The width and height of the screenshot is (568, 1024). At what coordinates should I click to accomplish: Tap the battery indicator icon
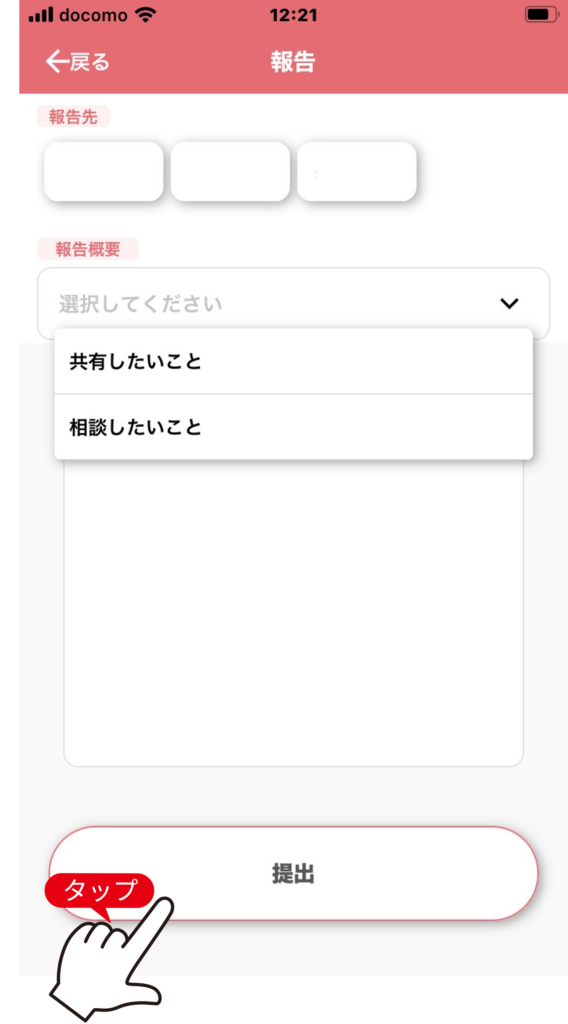pos(542,15)
